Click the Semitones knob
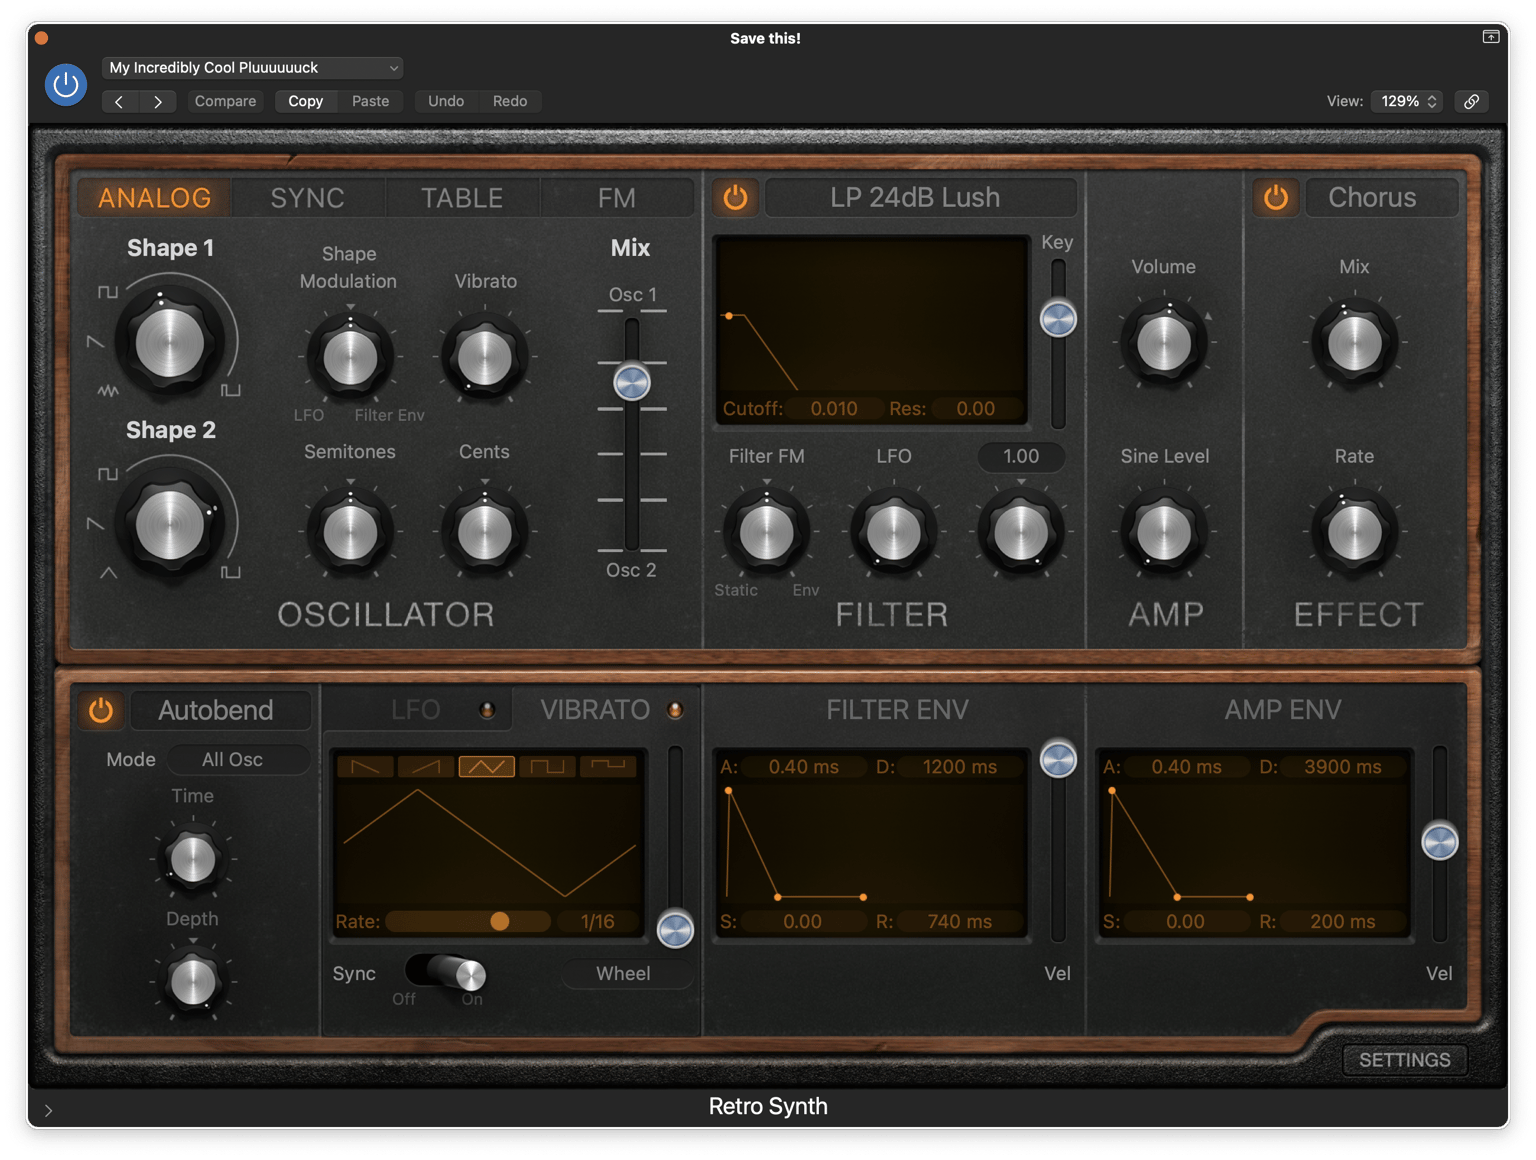 349,531
